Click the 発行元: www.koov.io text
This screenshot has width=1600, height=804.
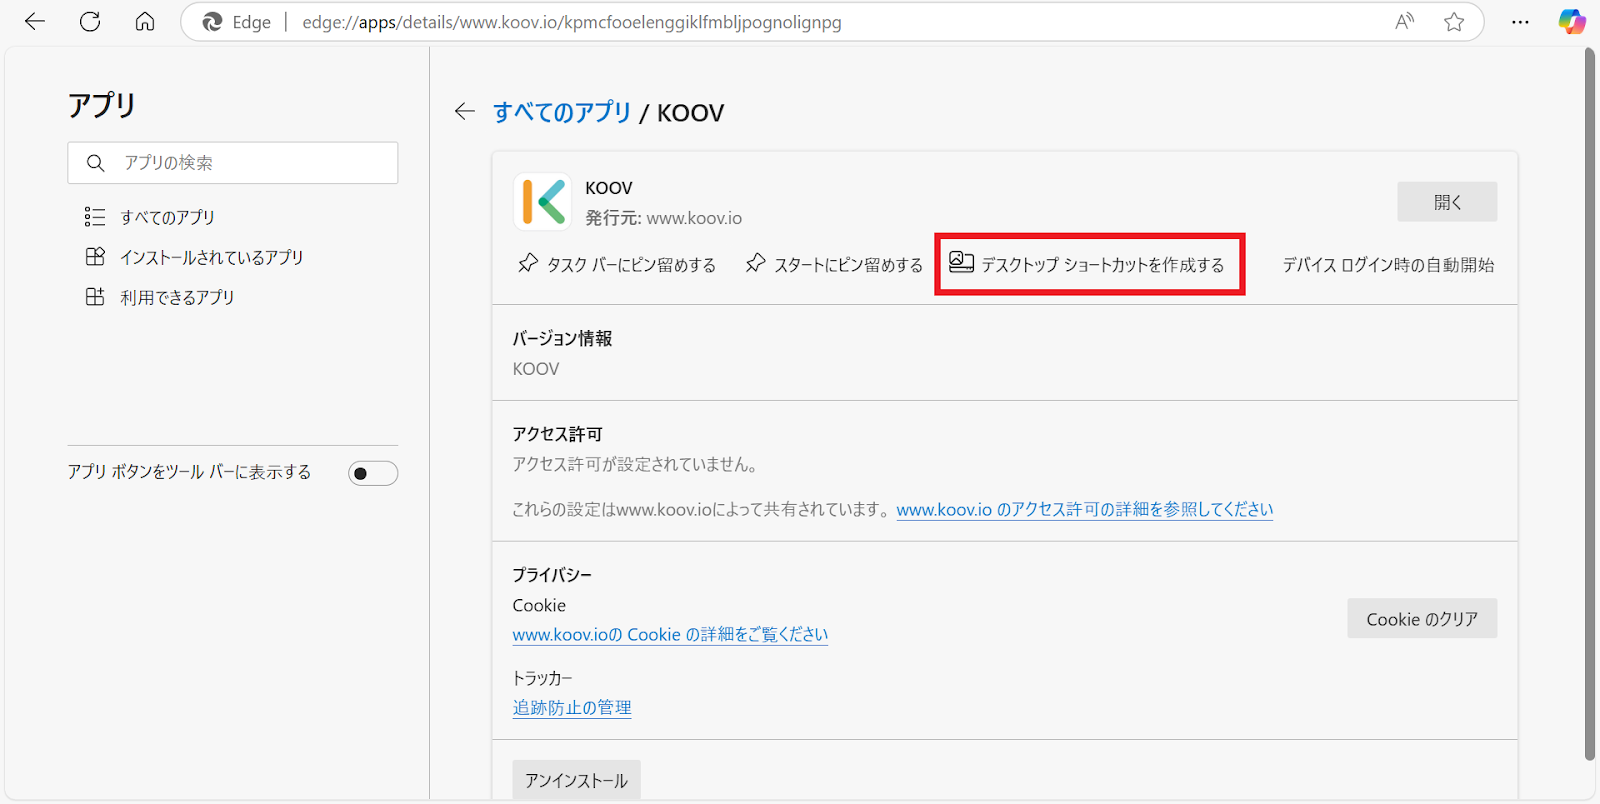[663, 218]
